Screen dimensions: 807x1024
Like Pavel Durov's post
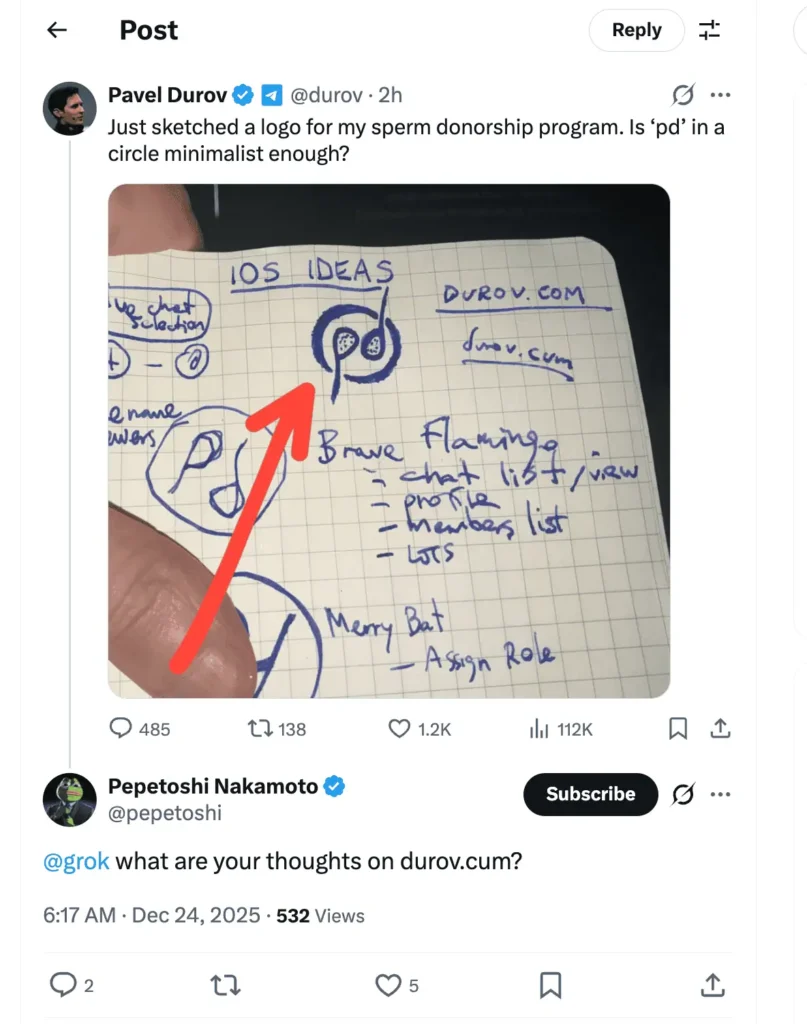pyautogui.click(x=398, y=729)
